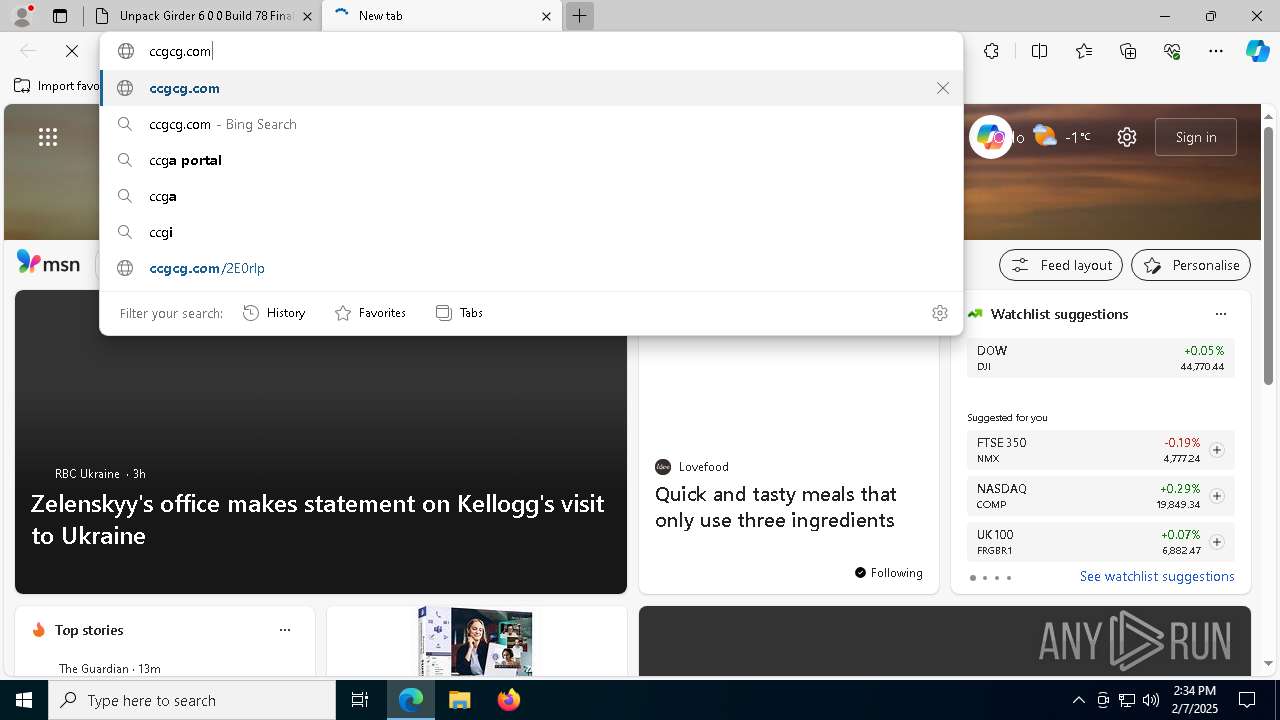Pick the ccga portal suggestion
Screen dimensions: 1280x720
[531, 160]
